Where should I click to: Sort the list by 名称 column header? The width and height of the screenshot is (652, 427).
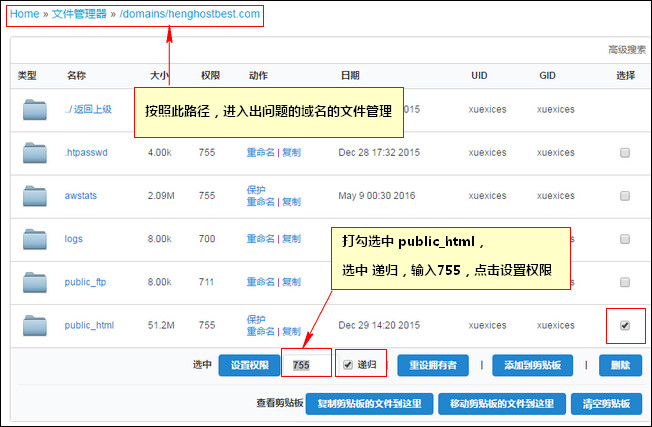click(76, 75)
